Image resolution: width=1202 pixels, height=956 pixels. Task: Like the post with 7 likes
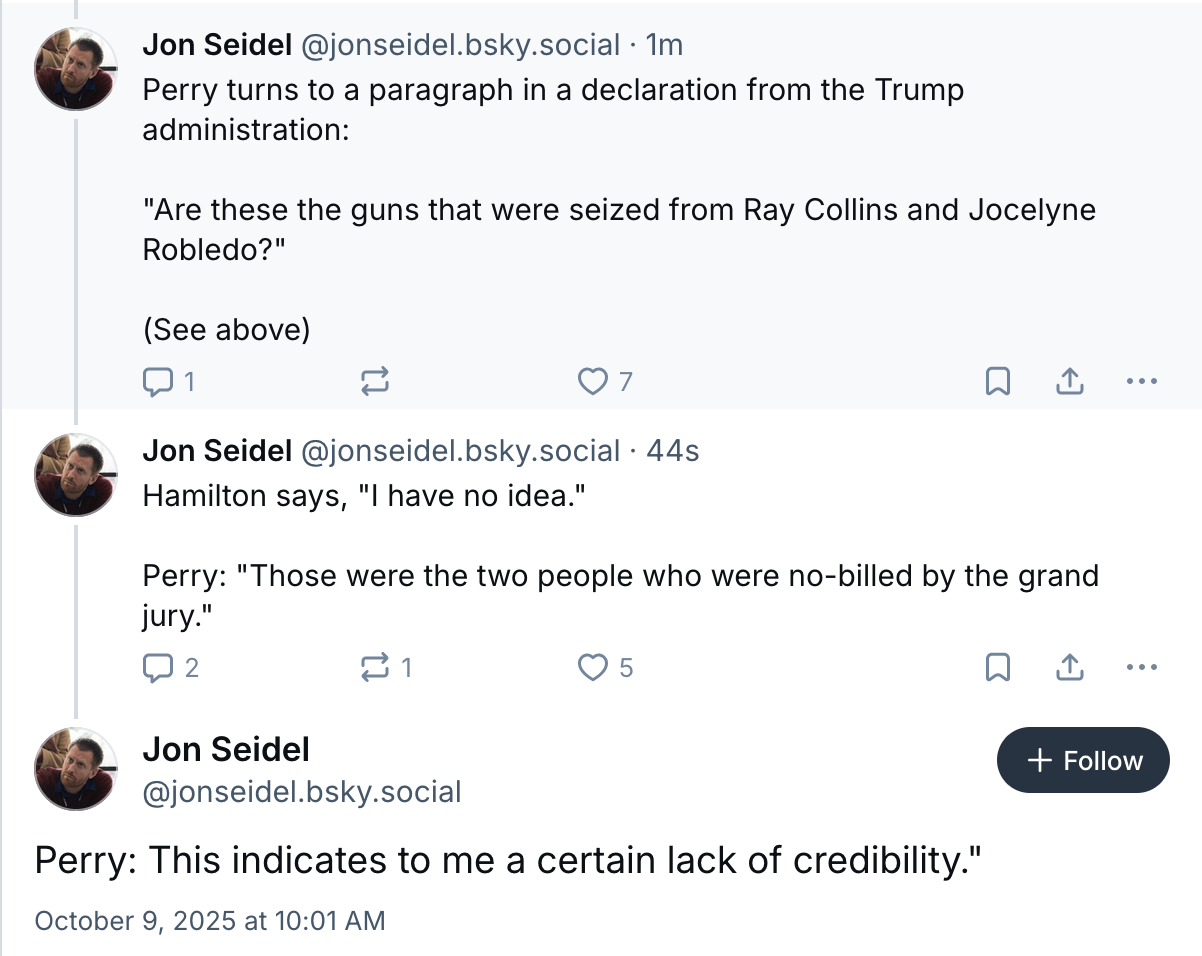[x=593, y=381]
